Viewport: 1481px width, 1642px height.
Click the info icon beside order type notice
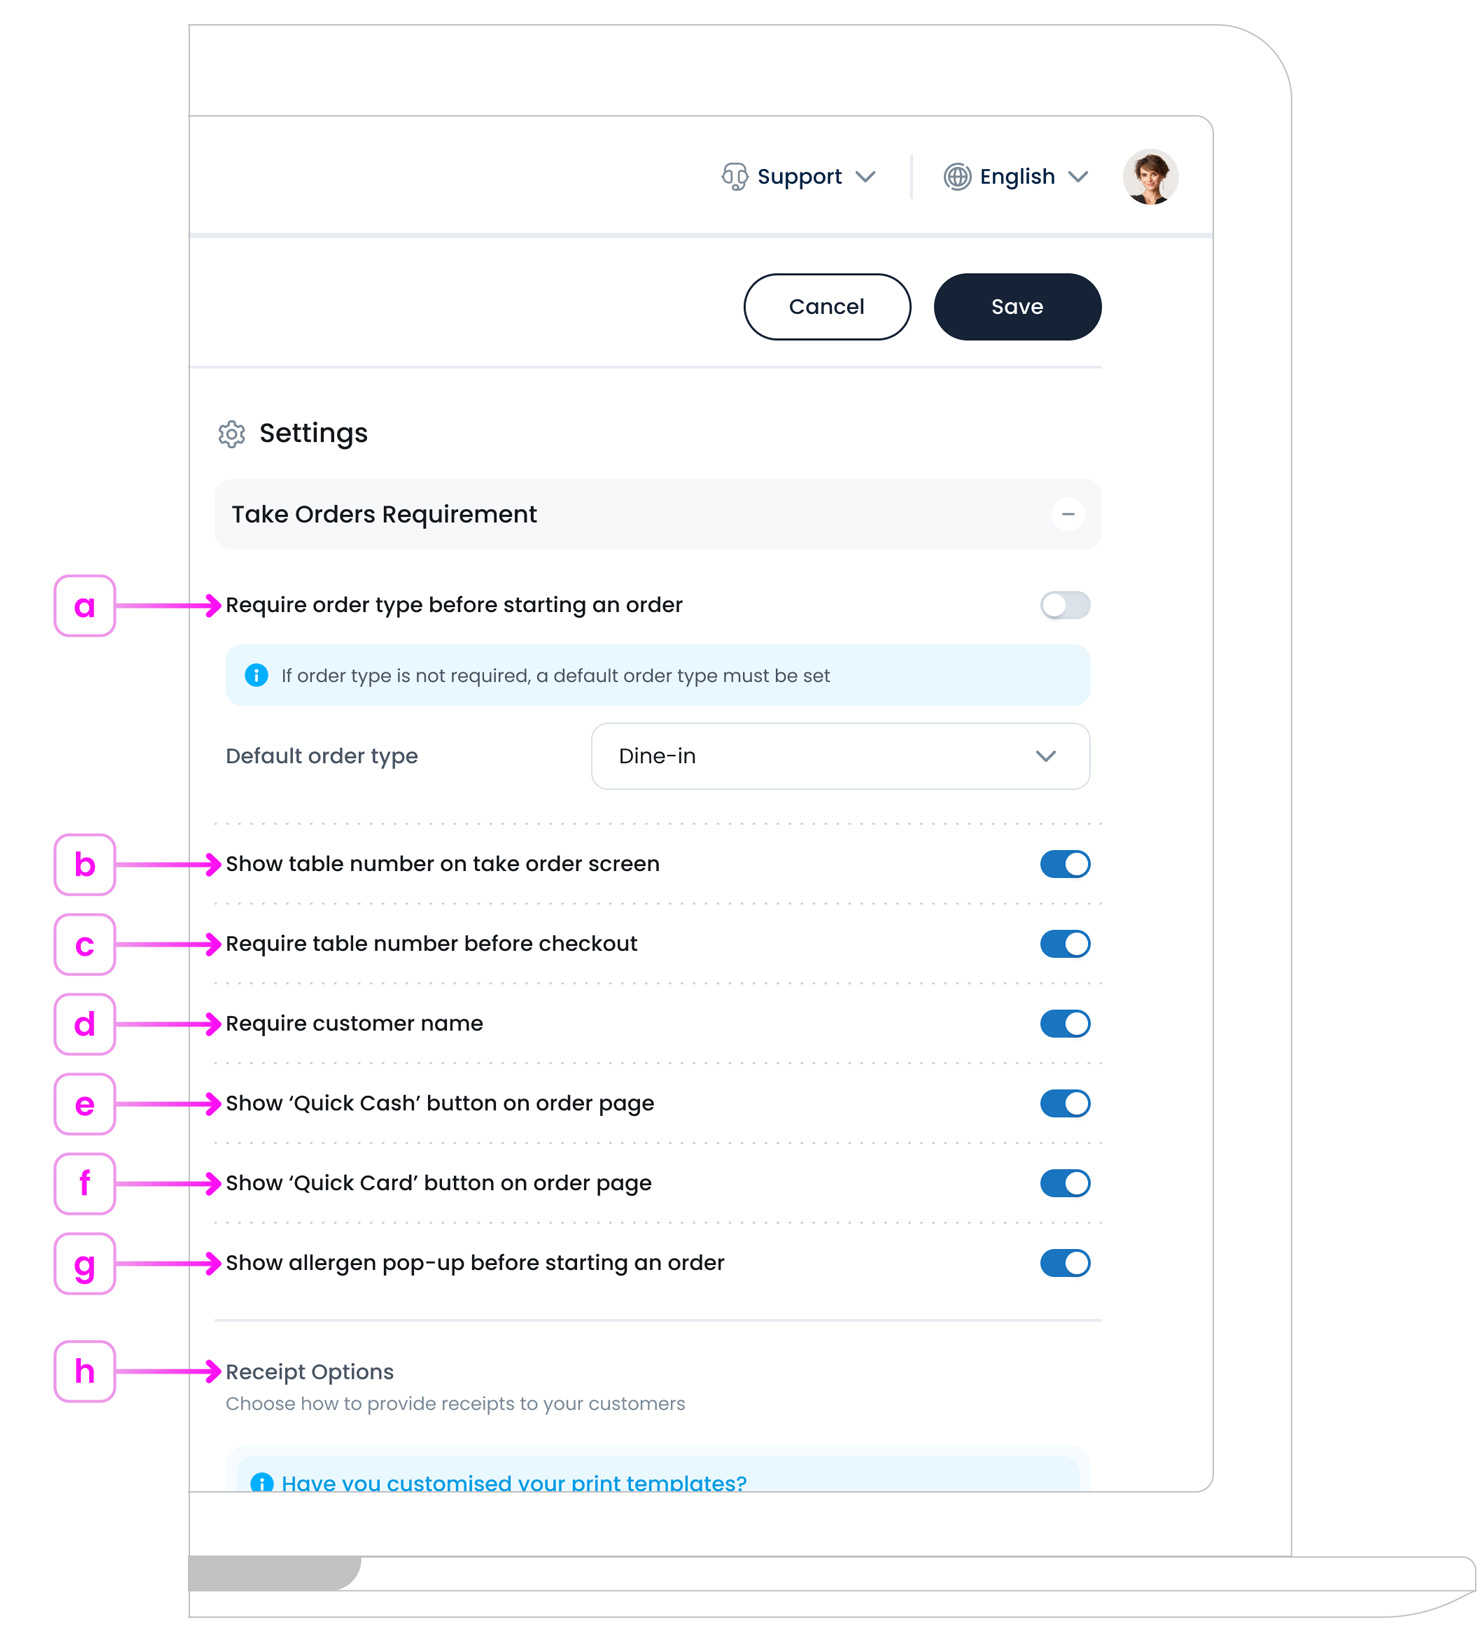[x=257, y=676]
